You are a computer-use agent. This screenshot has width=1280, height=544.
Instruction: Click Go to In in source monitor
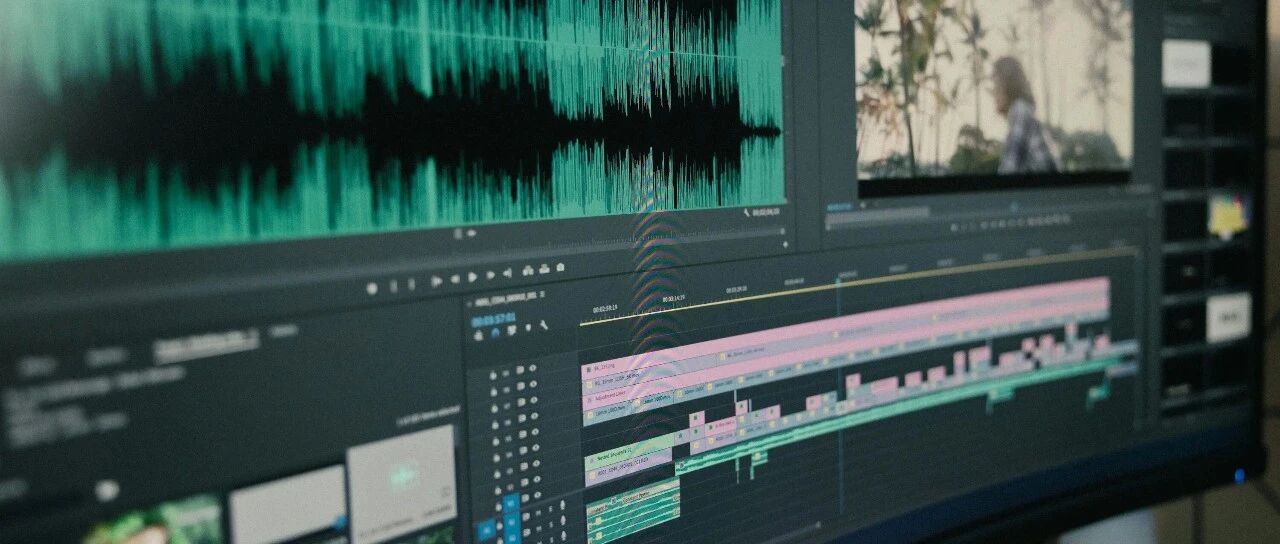(436, 281)
